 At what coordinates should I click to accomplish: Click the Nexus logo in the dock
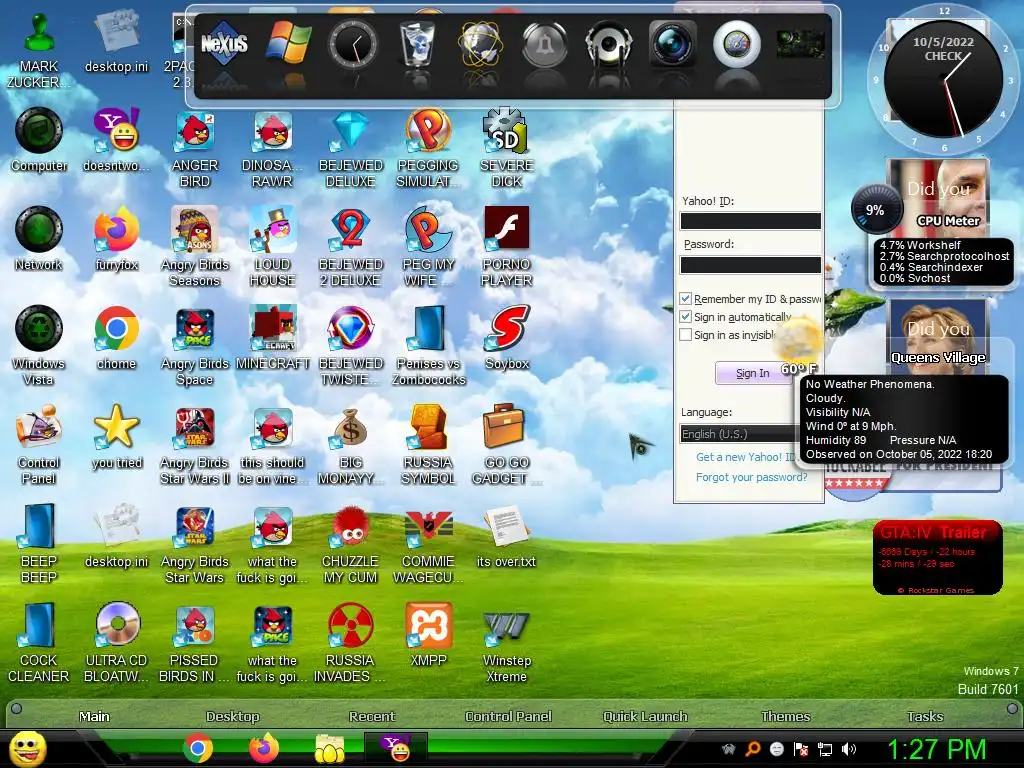[224, 44]
